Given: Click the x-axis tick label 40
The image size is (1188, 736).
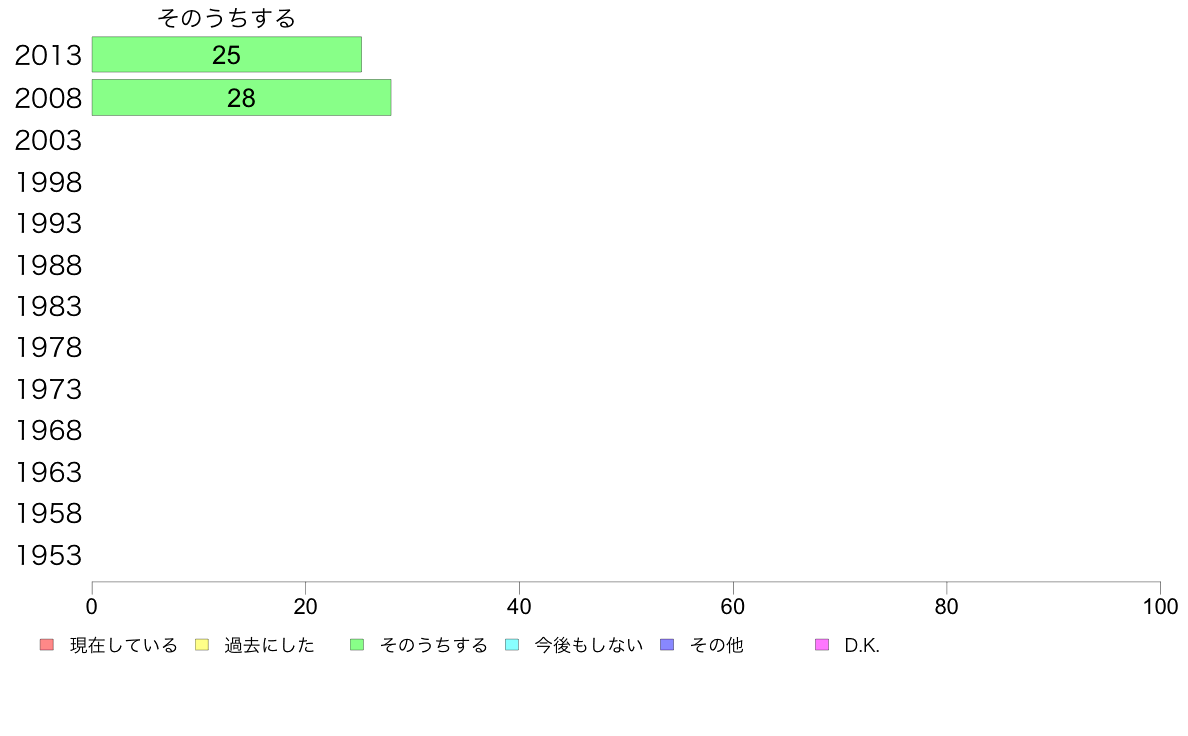Looking at the screenshot, I should [x=519, y=607].
